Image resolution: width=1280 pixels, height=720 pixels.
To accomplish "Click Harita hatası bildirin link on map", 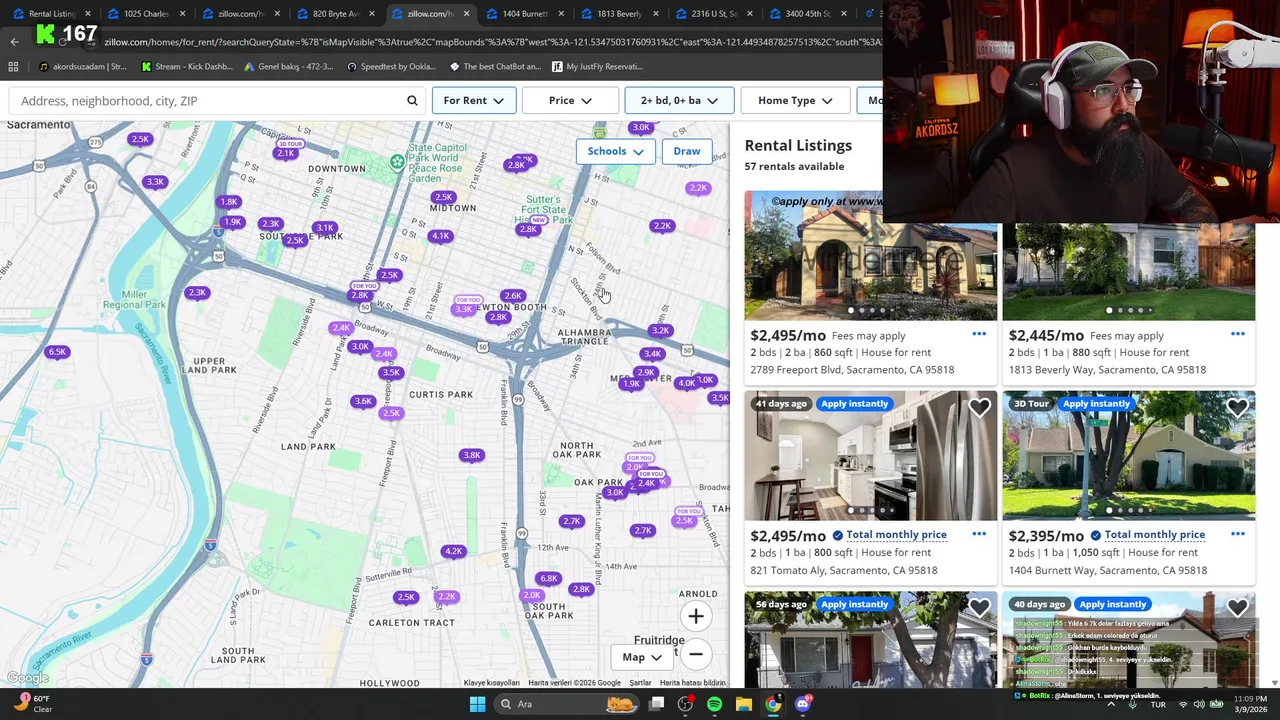I will tap(692, 683).
